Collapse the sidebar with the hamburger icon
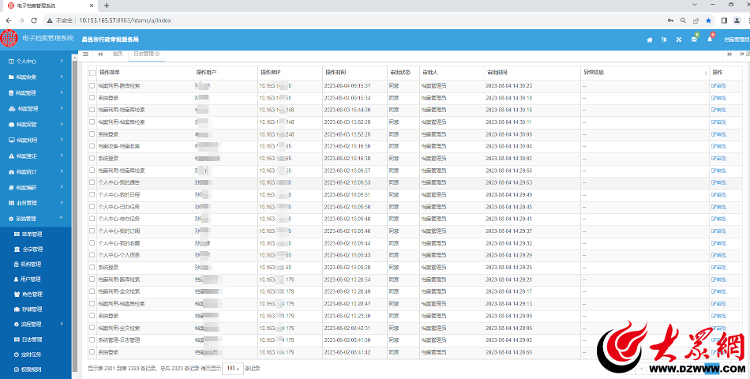Screen dimensions: 750x379 pyautogui.click(x=86, y=54)
